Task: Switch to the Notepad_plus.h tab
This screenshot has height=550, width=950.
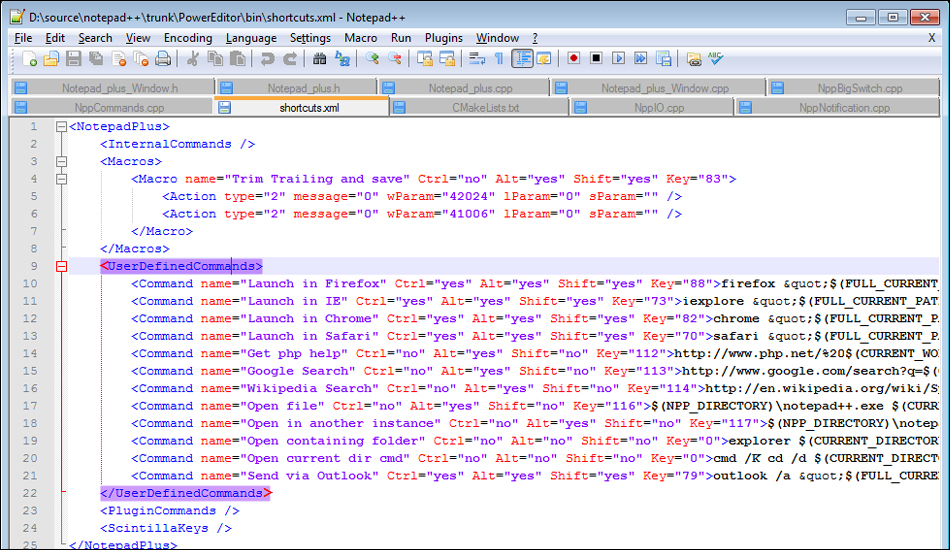Action: click(x=296, y=88)
